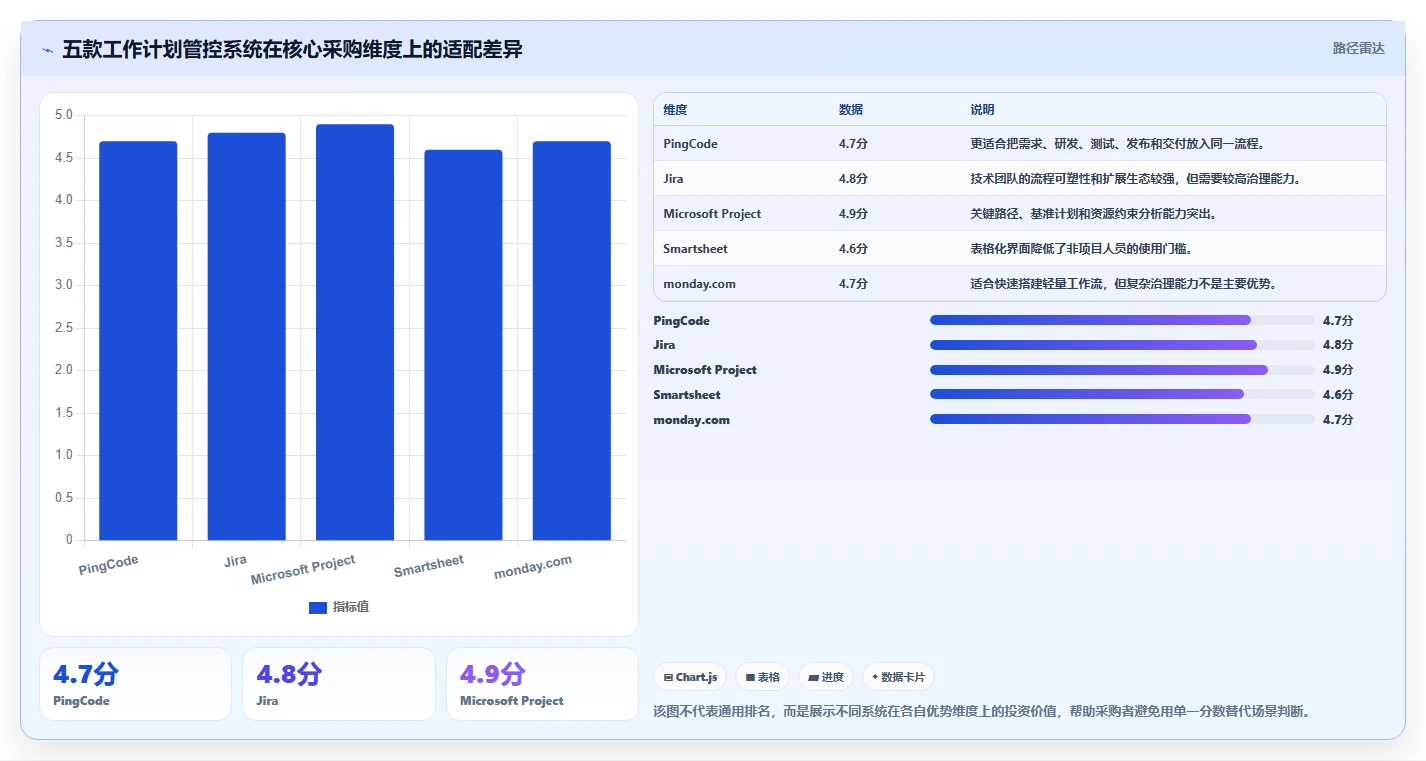Click the monday.com progress bar
Screen dimensions: 1426x761
tap(1122, 420)
